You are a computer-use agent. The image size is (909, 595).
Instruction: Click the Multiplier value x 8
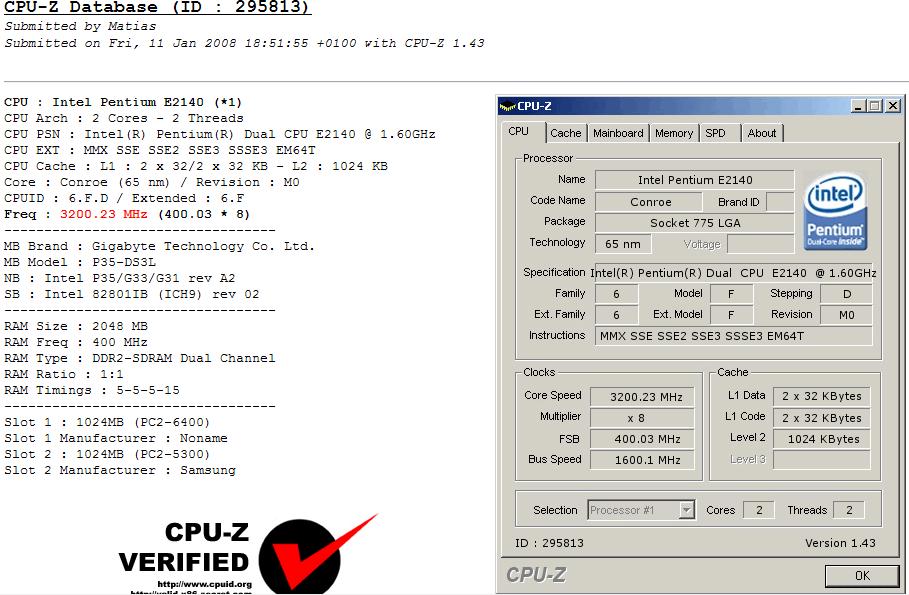[x=642, y=418]
